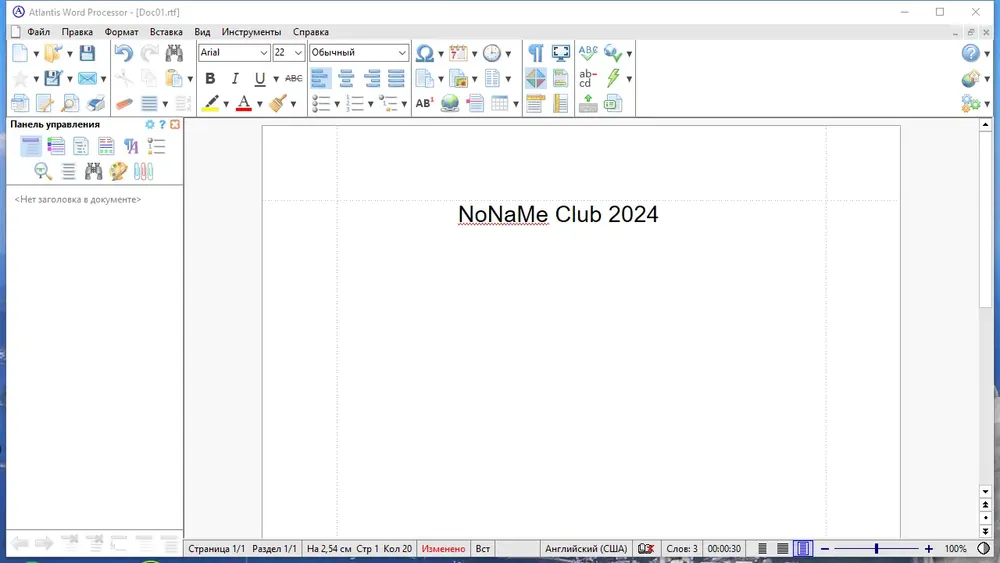Toggle italic formatting
1000x563 pixels.
click(235, 78)
